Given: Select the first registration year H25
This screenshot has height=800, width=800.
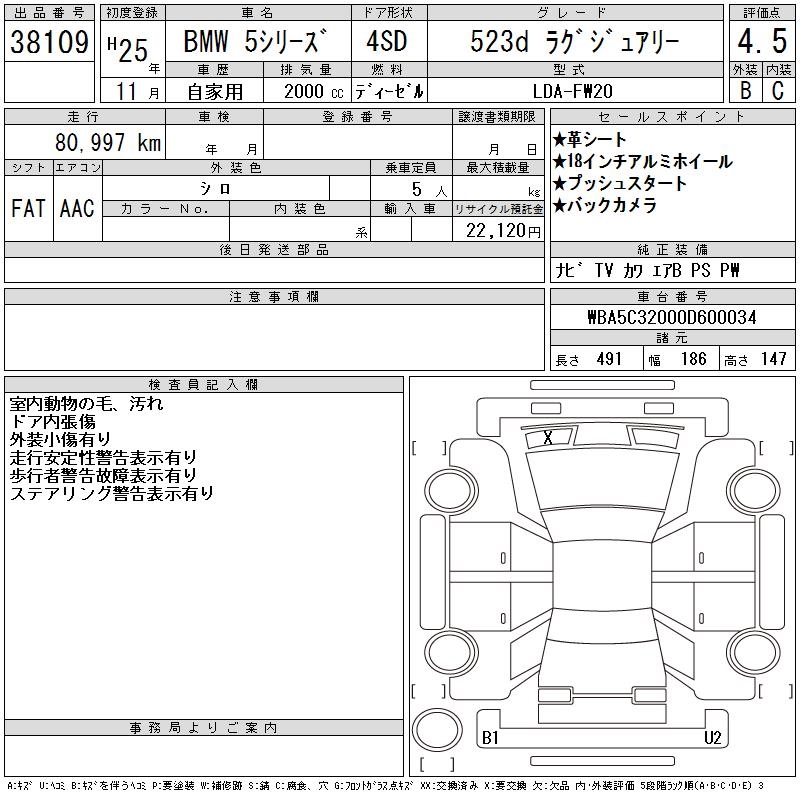Looking at the screenshot, I should point(128,49).
